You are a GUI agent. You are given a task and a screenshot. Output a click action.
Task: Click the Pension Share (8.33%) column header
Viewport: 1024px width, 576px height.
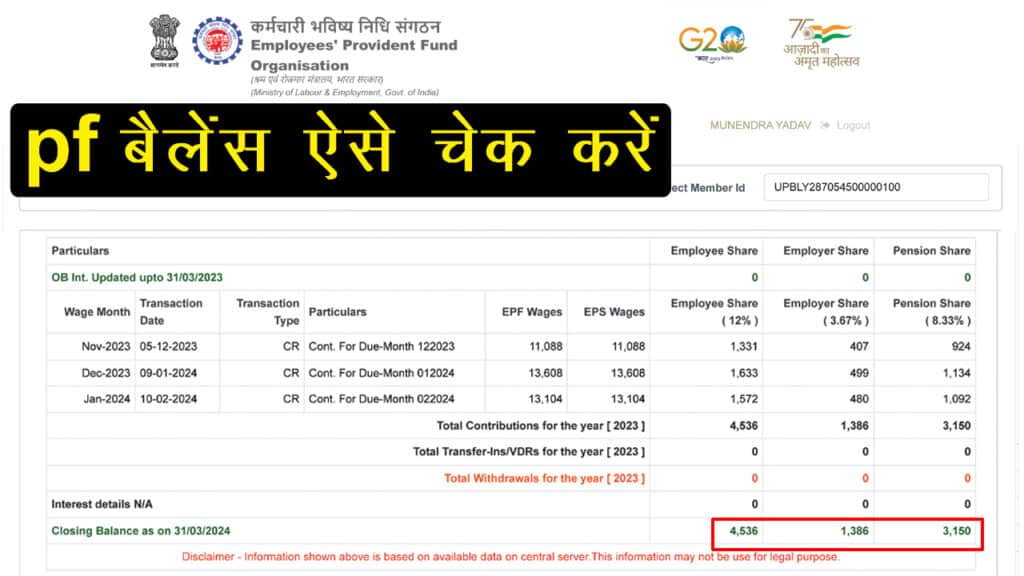(931, 312)
